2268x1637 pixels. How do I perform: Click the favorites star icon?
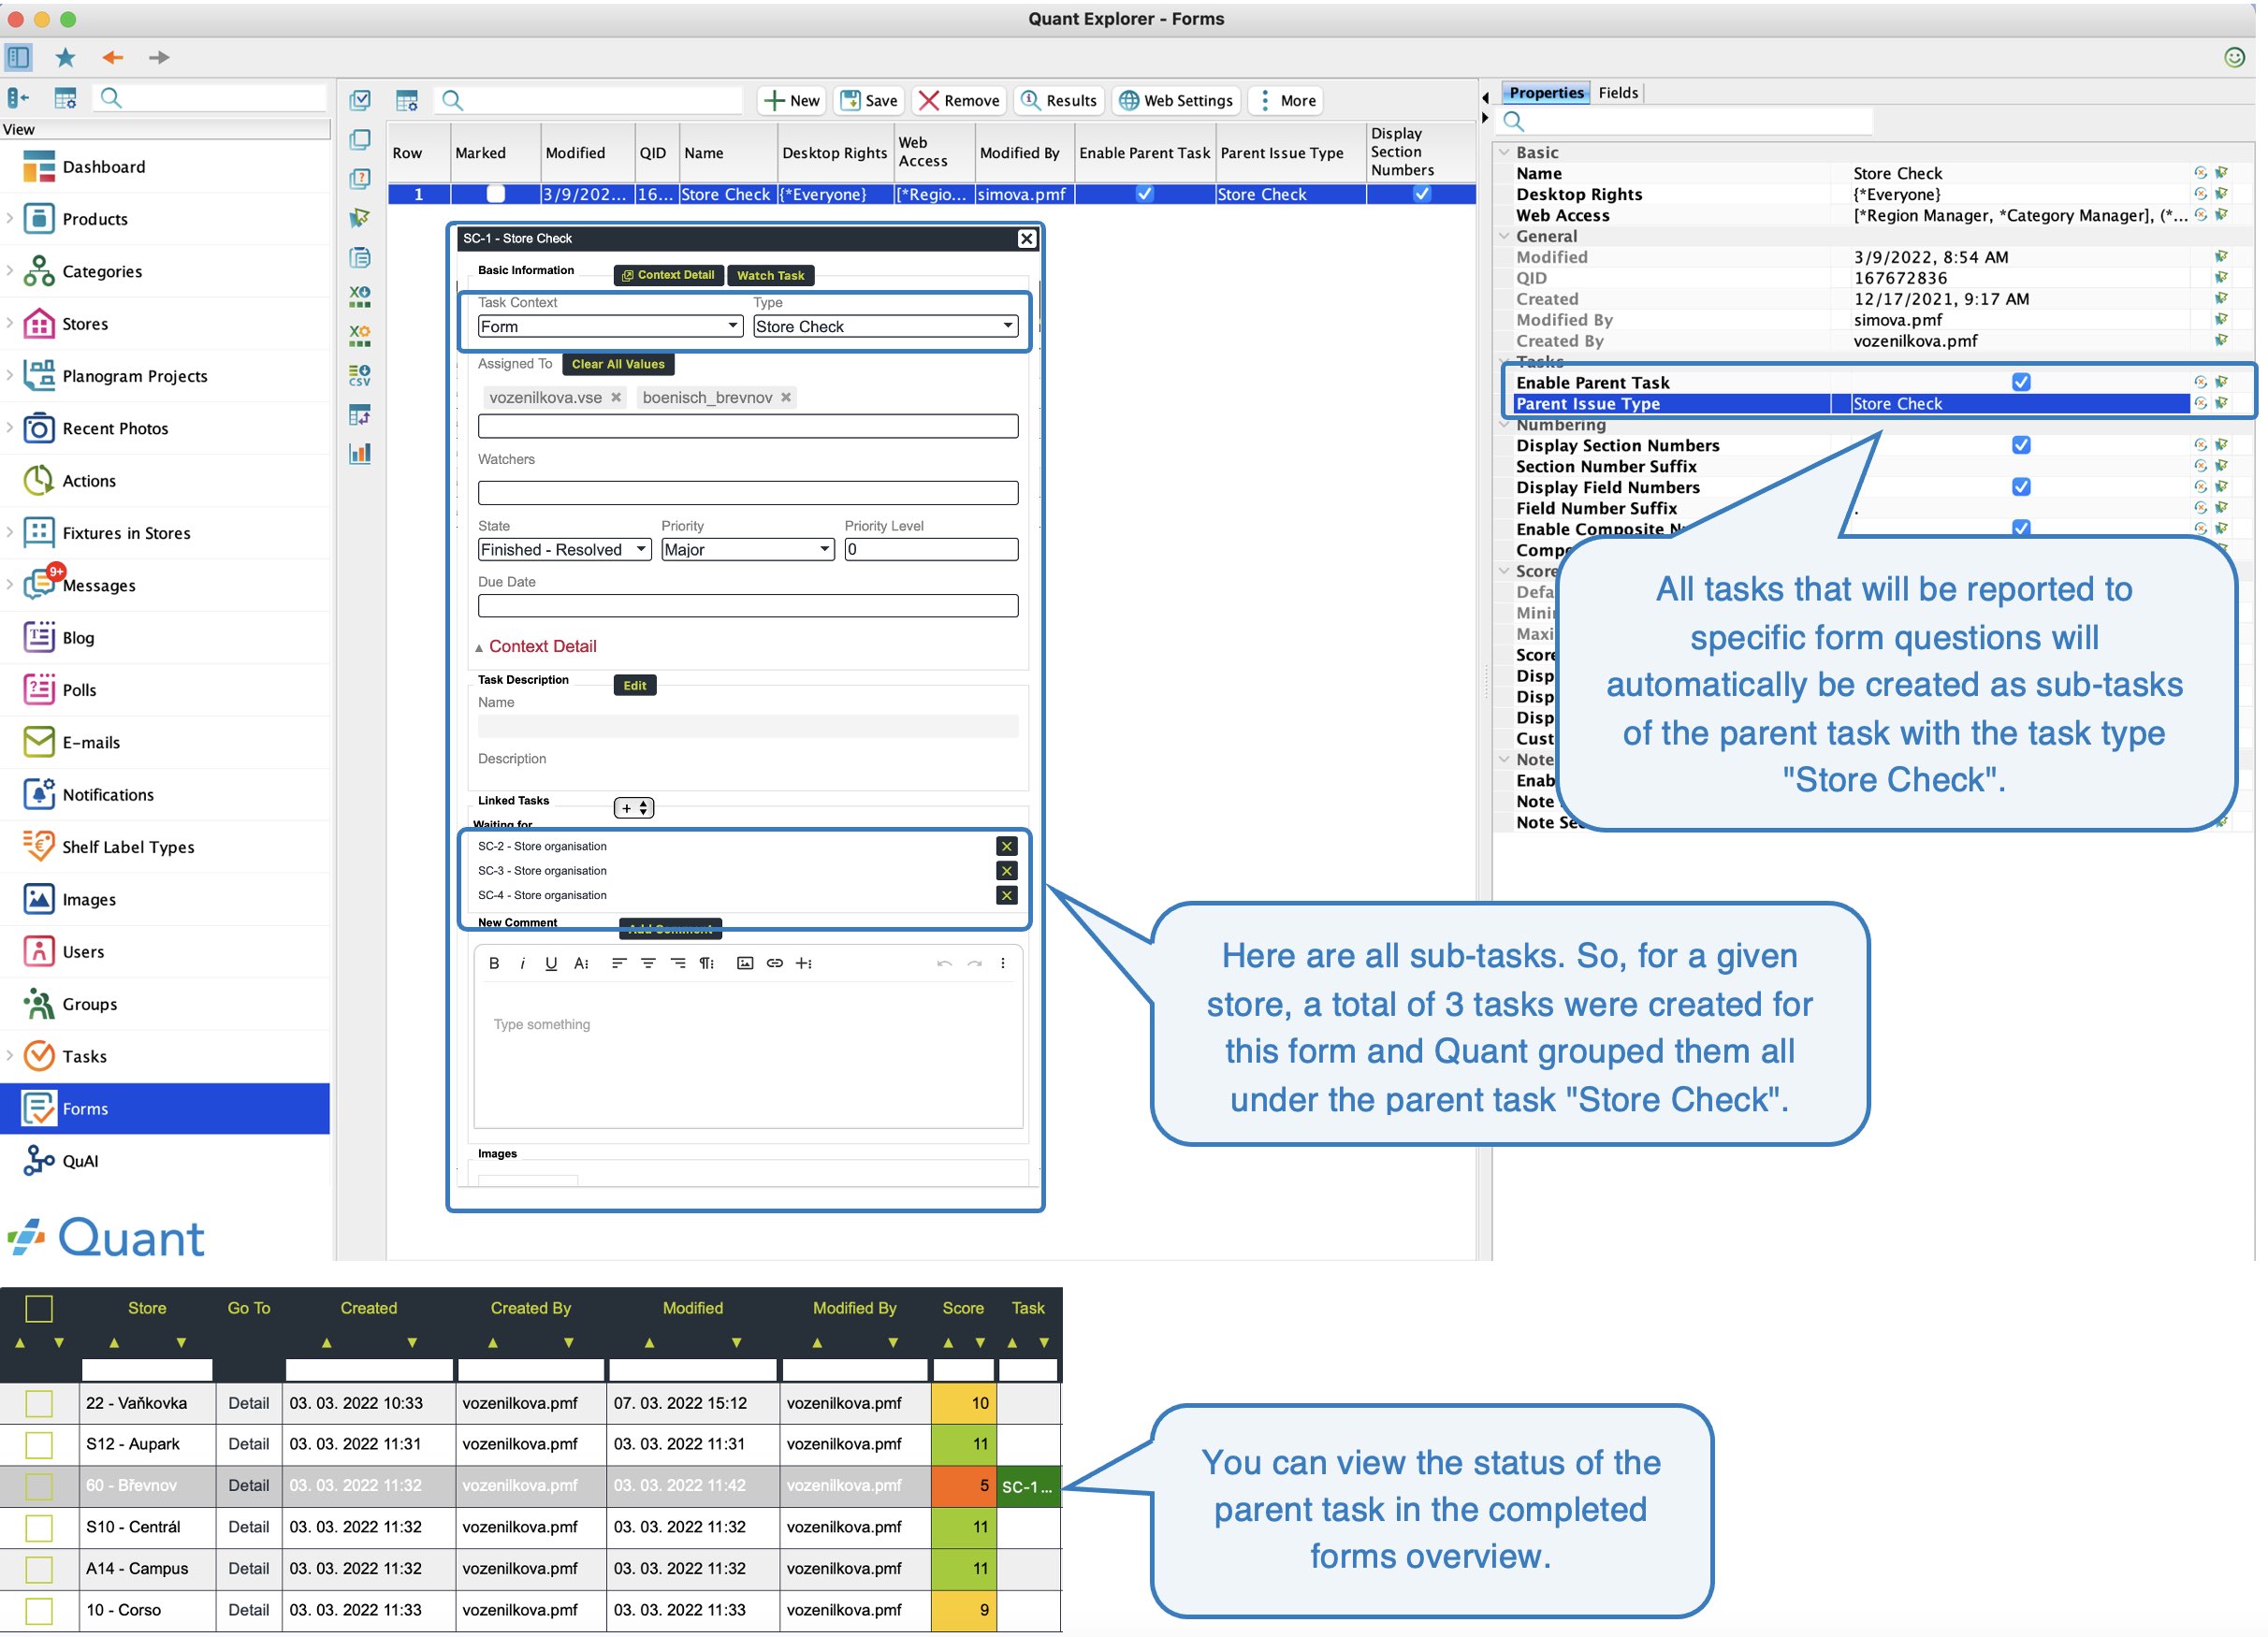pos(65,57)
